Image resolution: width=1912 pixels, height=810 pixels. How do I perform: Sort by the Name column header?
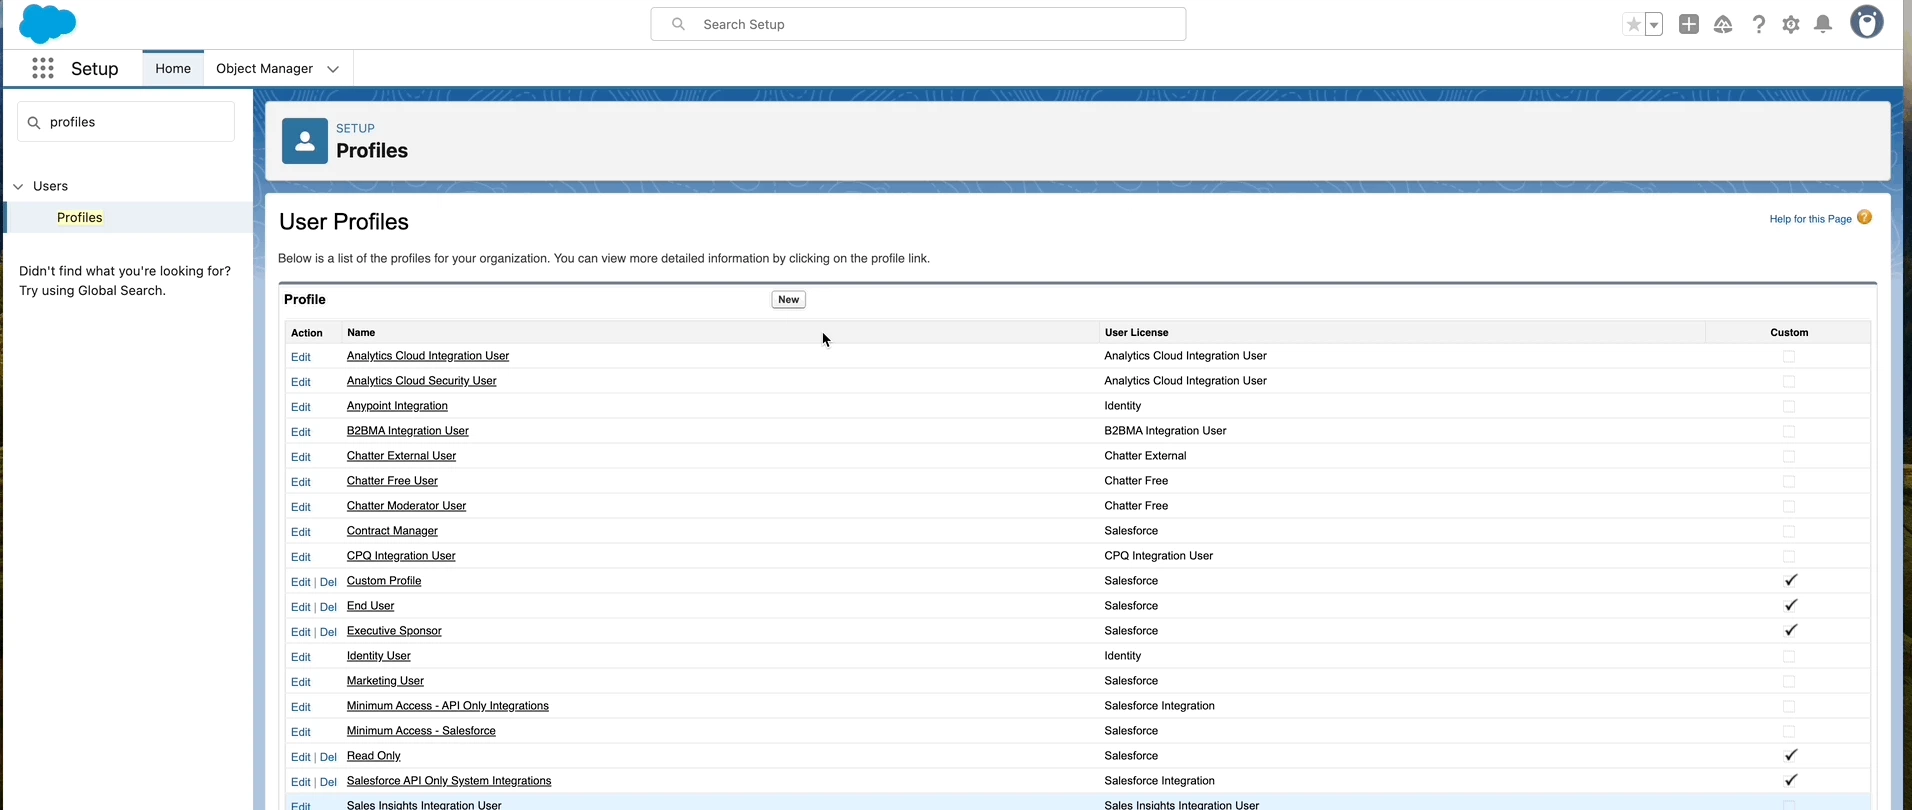click(x=361, y=332)
